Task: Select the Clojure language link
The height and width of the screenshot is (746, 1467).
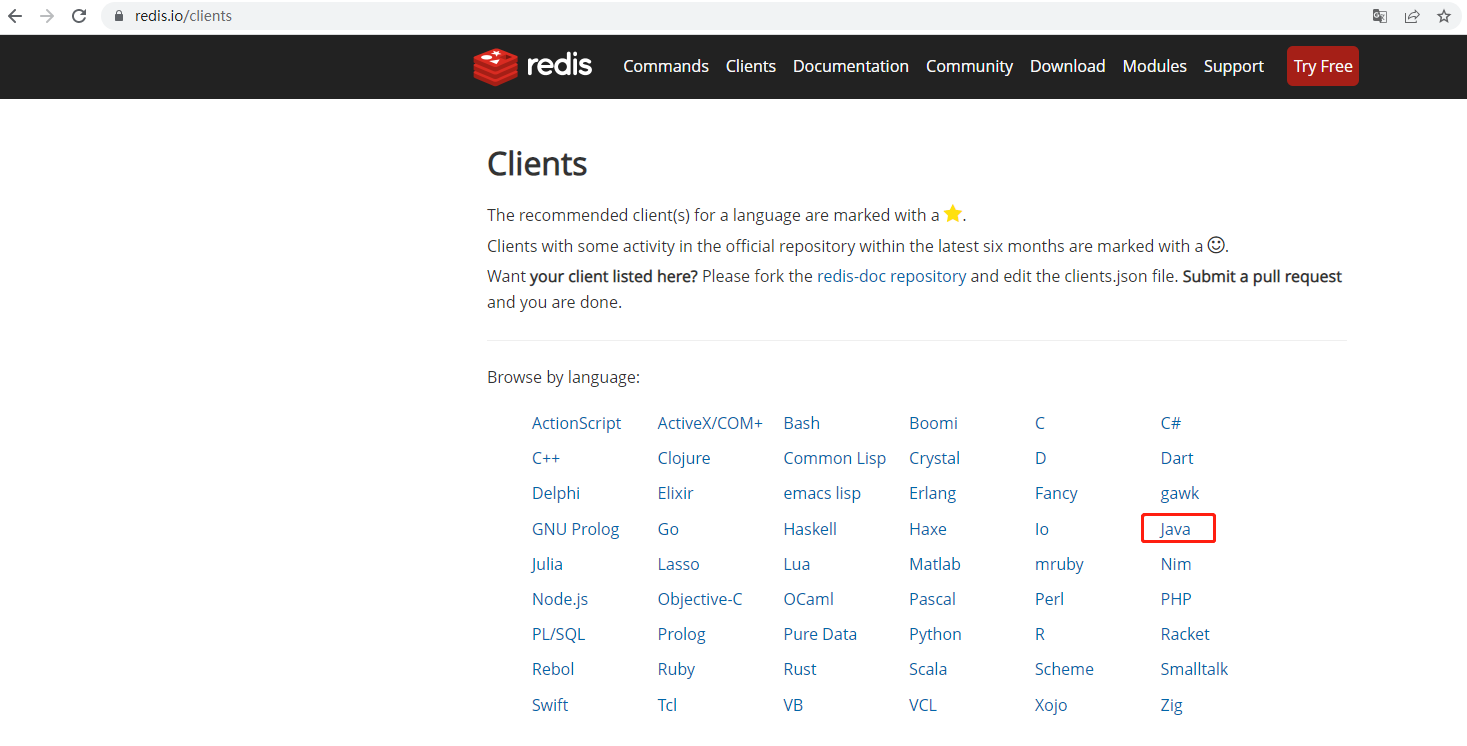Action: [x=684, y=458]
